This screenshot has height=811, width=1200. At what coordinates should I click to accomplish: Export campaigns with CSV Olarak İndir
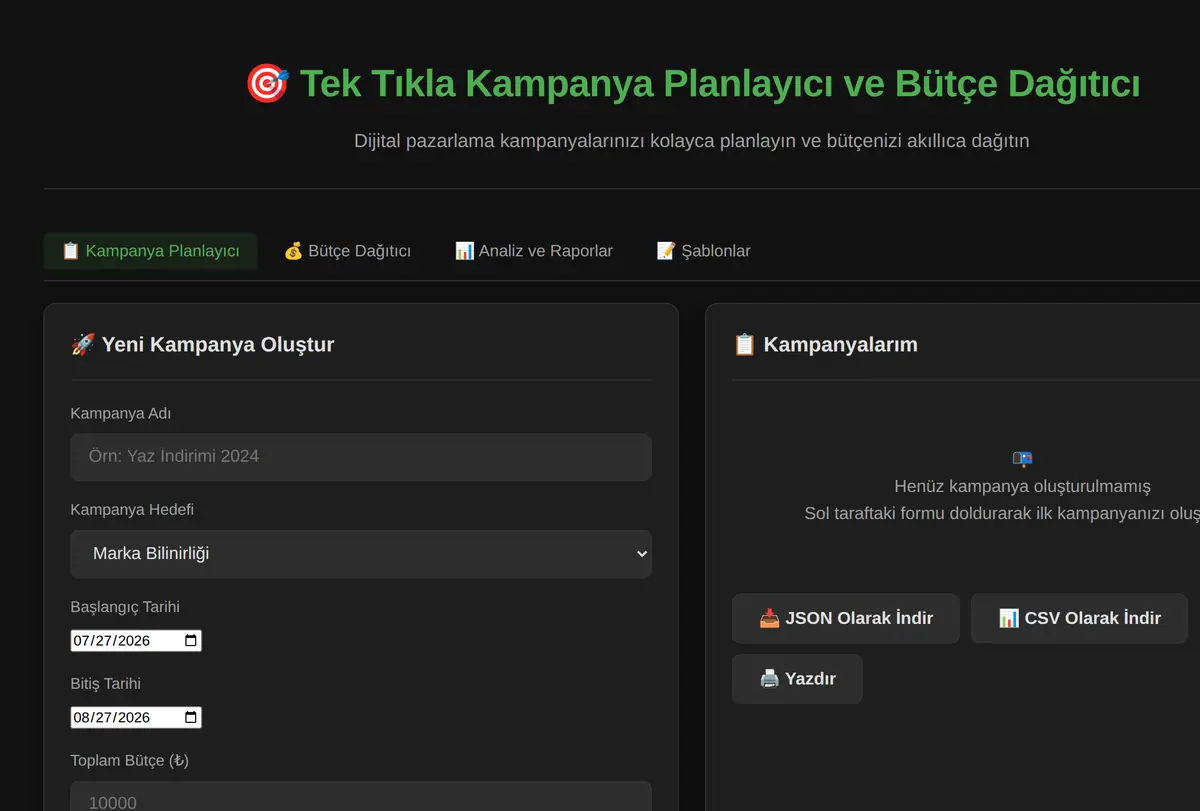(x=1079, y=619)
